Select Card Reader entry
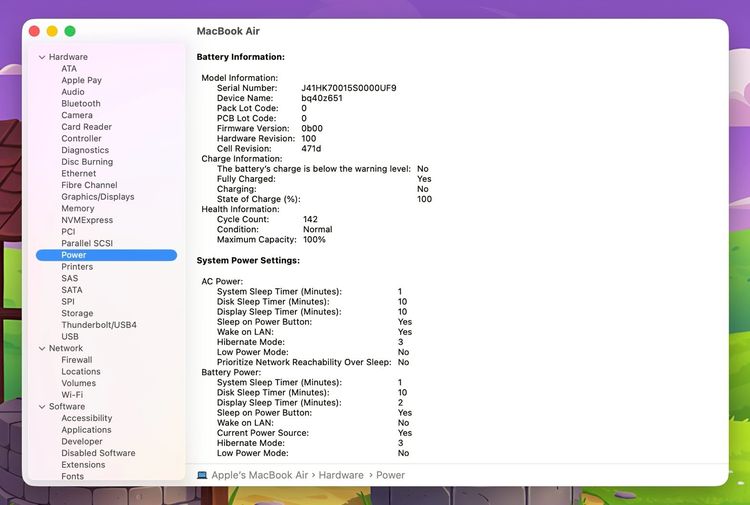The width and height of the screenshot is (750, 505). point(87,127)
